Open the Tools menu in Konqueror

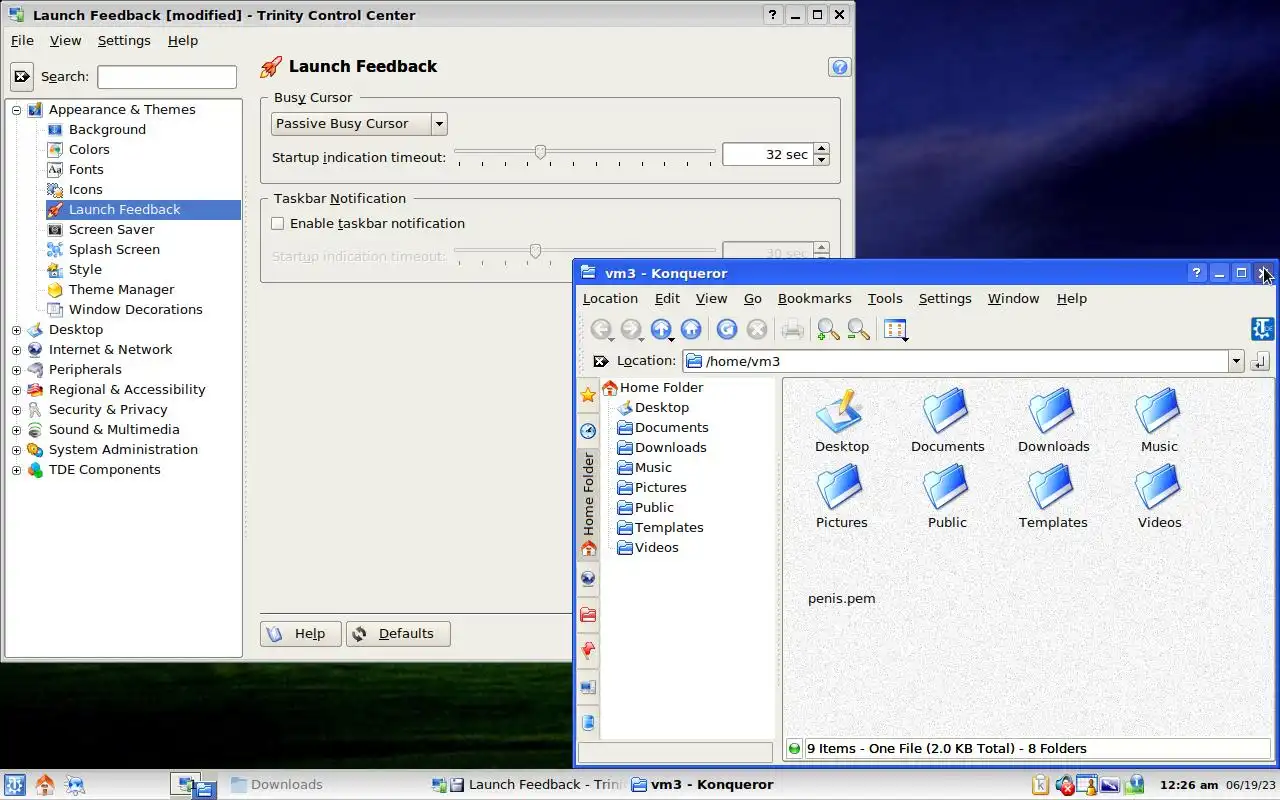885,299
